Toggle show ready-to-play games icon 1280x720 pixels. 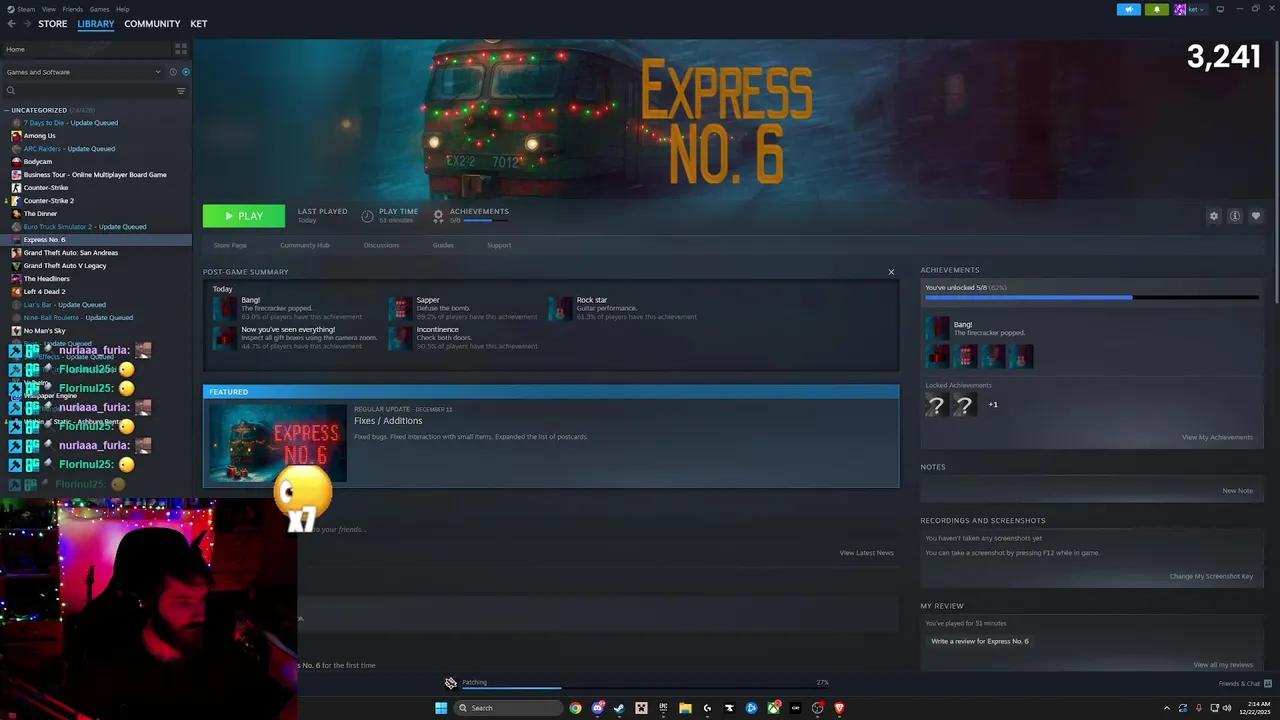(185, 72)
